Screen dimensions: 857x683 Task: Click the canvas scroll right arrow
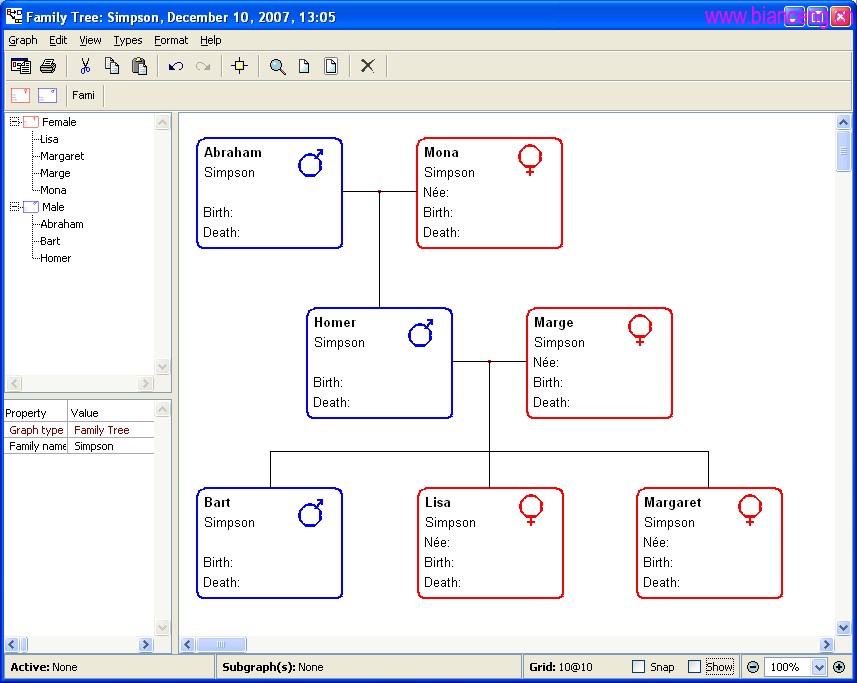click(x=826, y=644)
